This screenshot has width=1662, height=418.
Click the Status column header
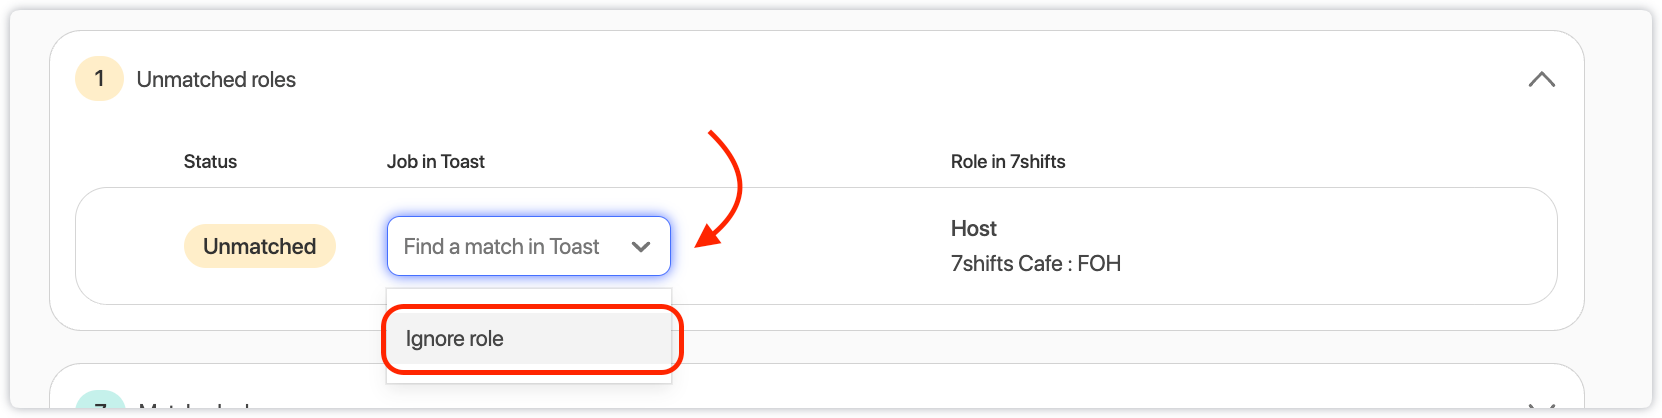pos(210,162)
